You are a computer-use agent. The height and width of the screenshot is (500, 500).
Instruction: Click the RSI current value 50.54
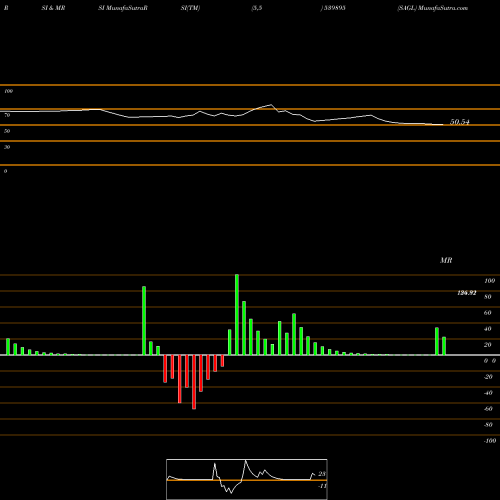click(460, 122)
